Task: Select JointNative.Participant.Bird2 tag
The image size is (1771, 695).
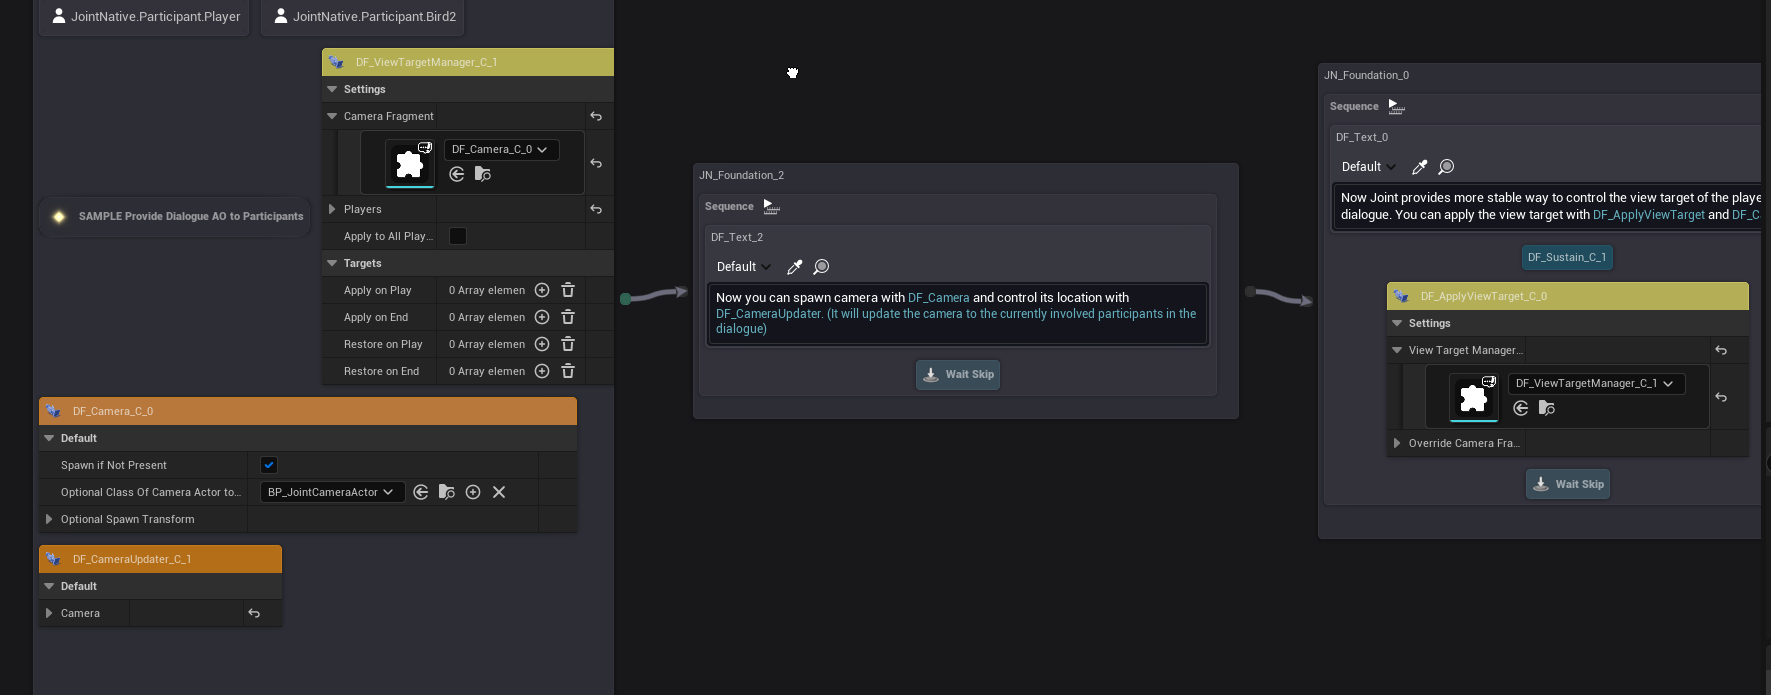Action: pyautogui.click(x=364, y=17)
